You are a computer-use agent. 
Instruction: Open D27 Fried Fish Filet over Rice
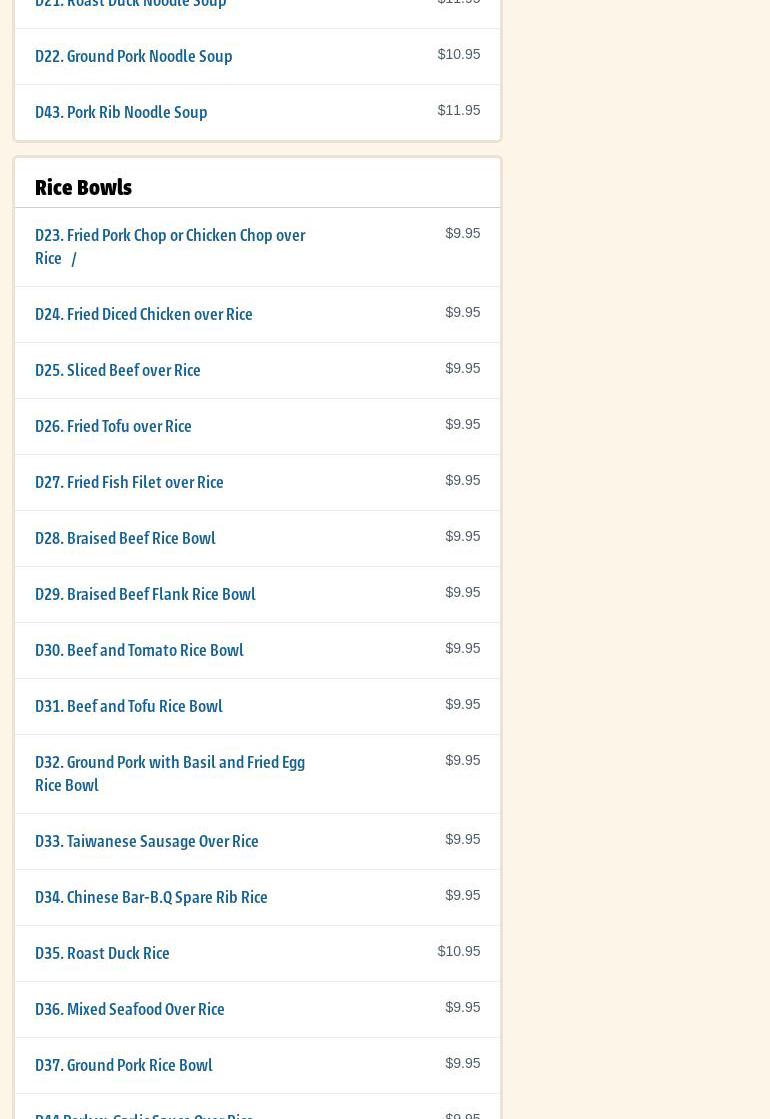pos(129,482)
